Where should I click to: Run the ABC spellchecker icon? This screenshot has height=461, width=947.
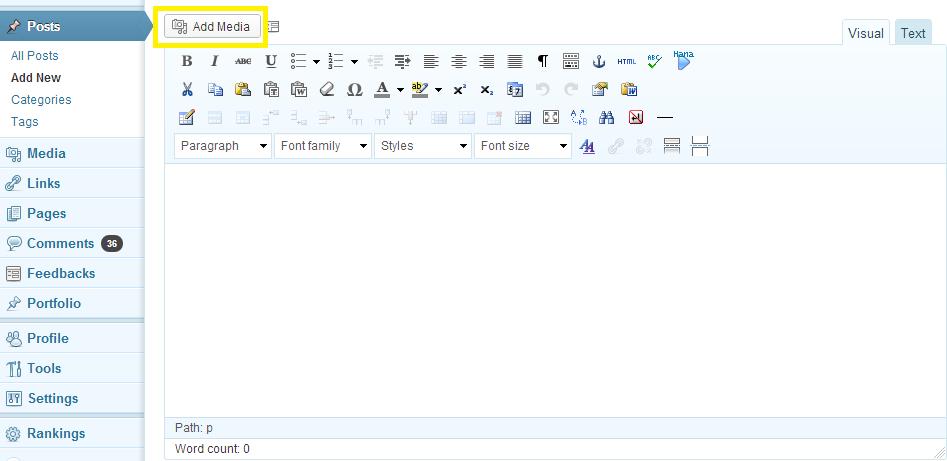(x=654, y=61)
